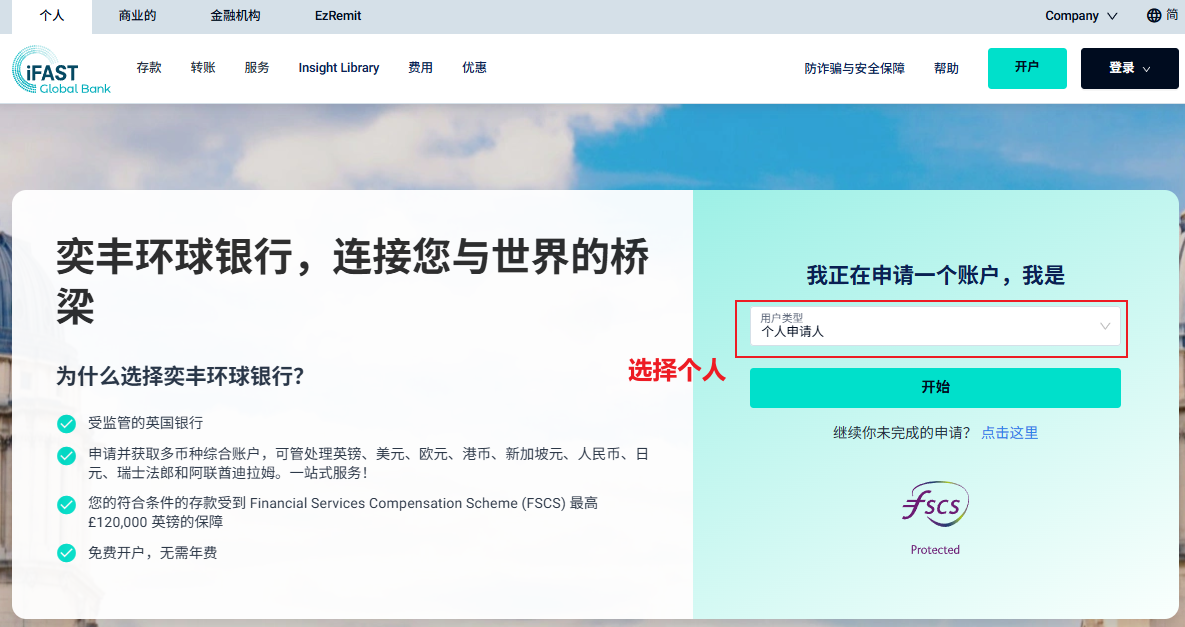Open the Insight Library menu

pyautogui.click(x=339, y=68)
